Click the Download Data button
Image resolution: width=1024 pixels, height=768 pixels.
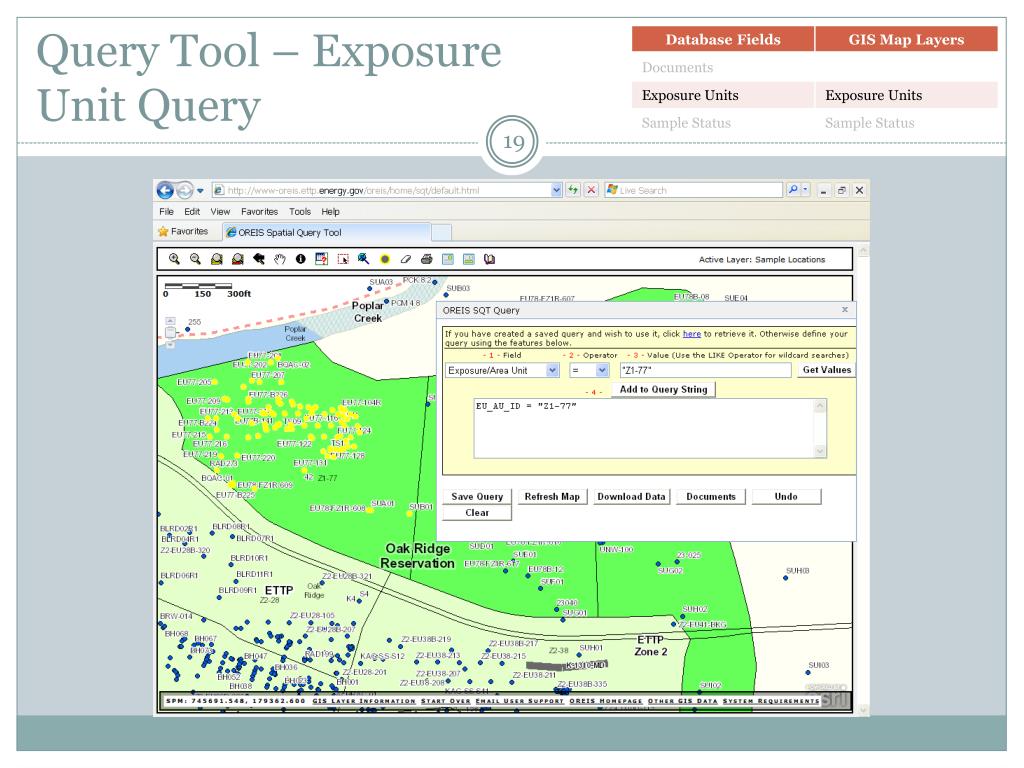632,496
